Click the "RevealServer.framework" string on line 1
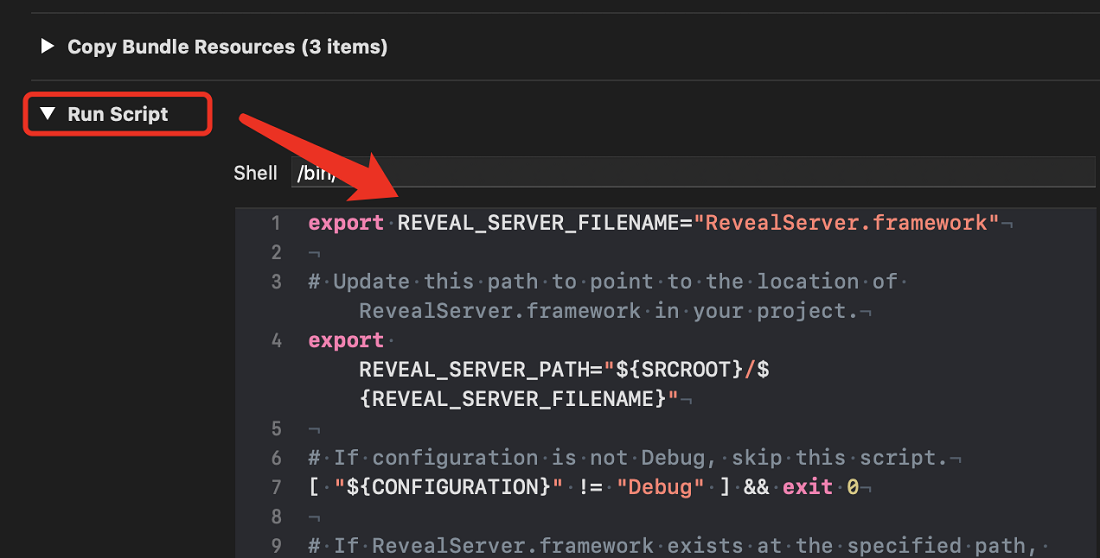 point(846,223)
